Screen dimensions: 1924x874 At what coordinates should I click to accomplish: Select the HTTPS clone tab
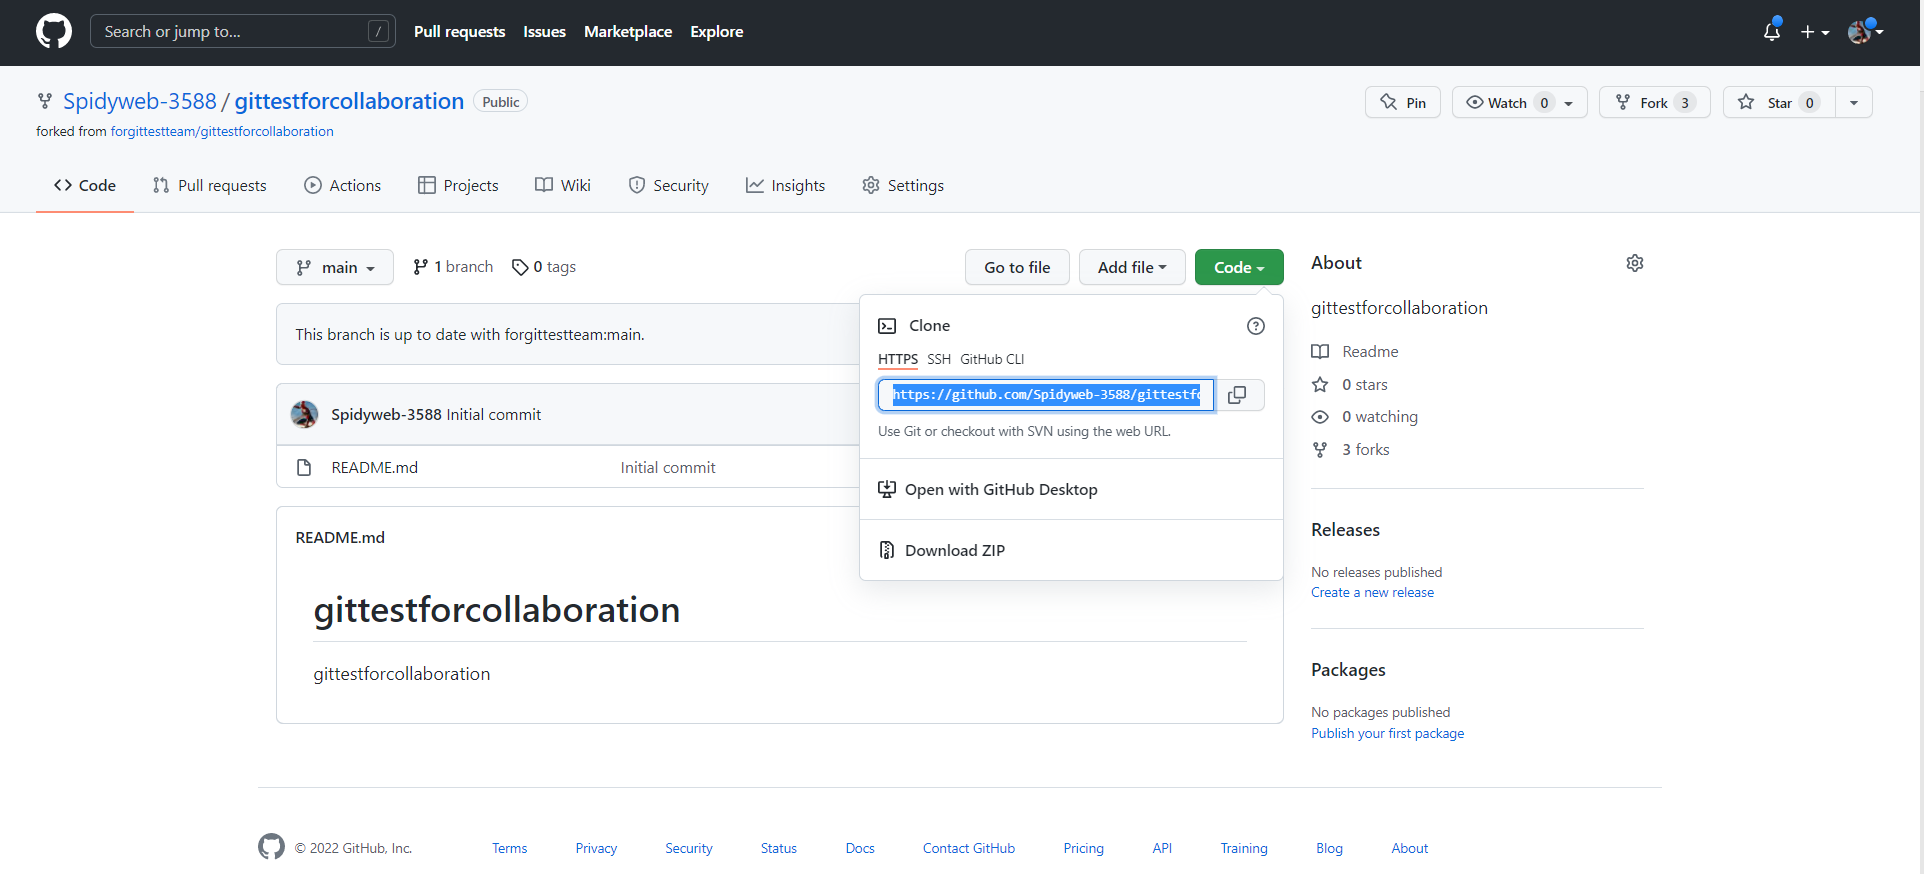[898, 359]
